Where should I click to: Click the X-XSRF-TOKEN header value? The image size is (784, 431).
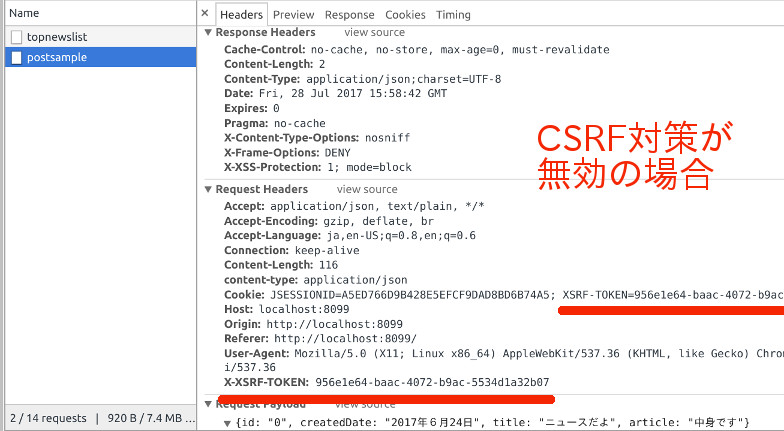pyautogui.click(x=432, y=382)
